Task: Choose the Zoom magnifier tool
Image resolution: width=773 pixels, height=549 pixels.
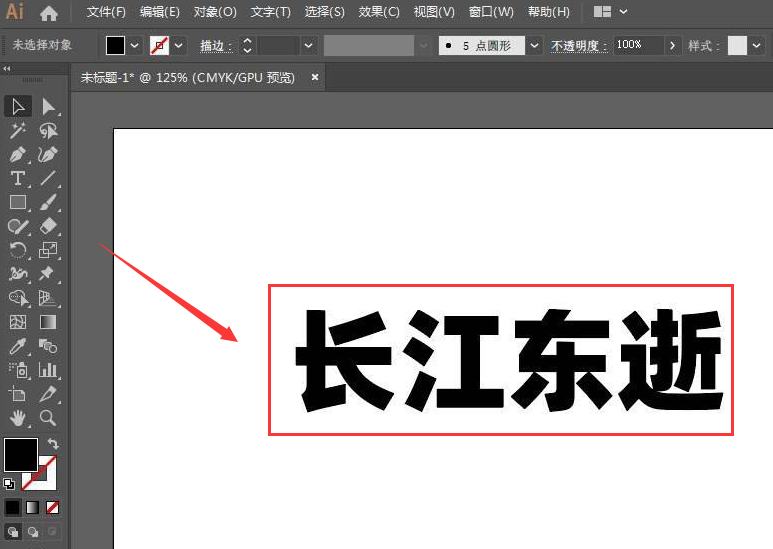Action: 48,418
